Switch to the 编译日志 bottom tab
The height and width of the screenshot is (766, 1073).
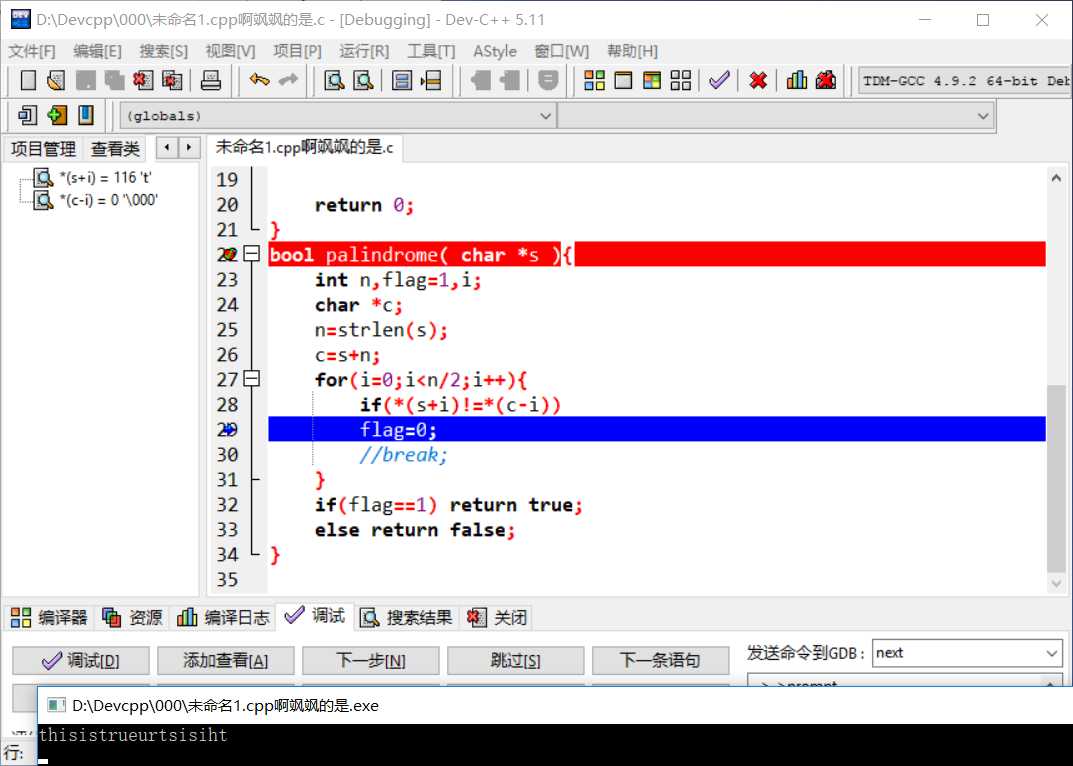tap(223, 617)
